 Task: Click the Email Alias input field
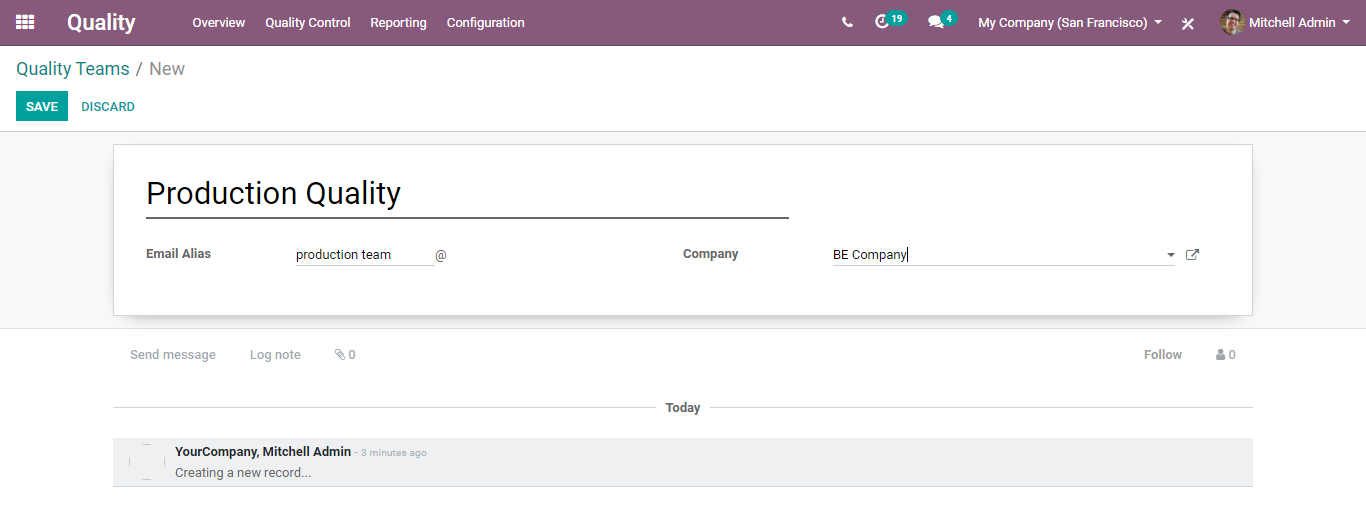pyautogui.click(x=364, y=255)
